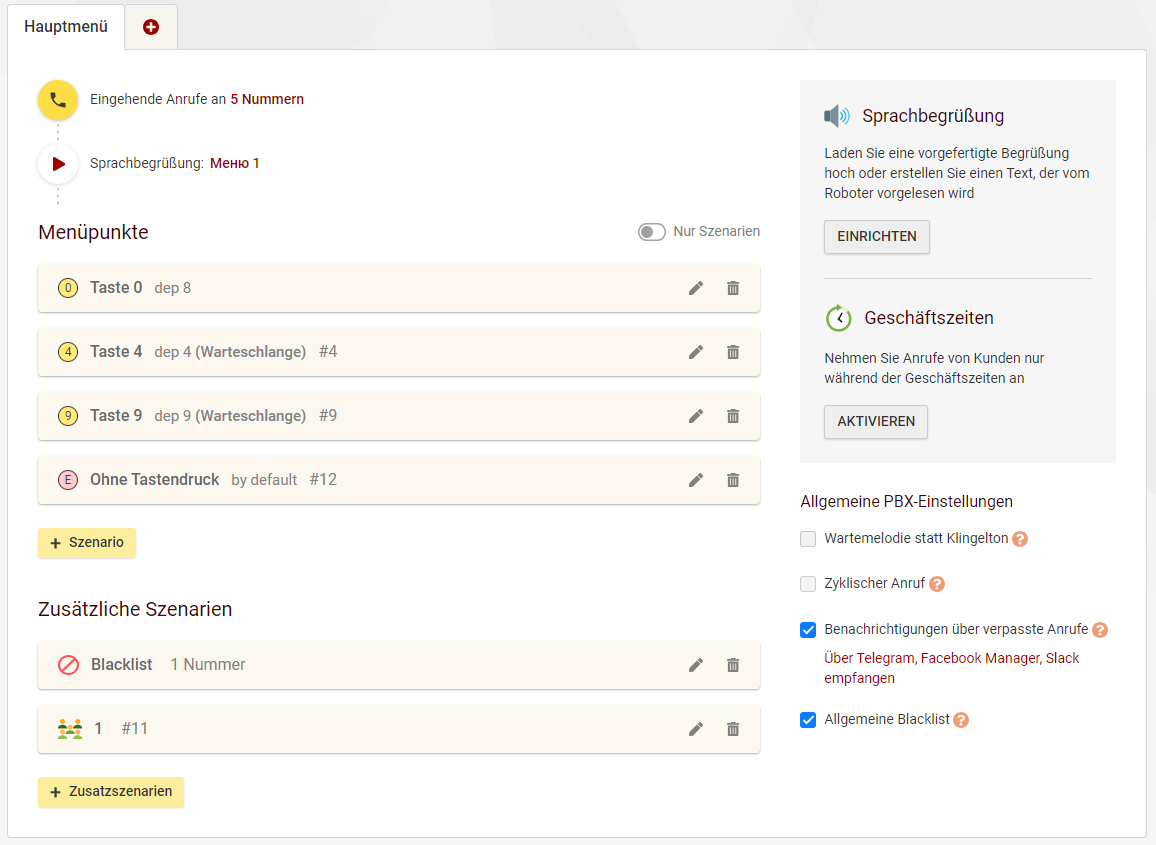Open help for Benachrichtigungen über verpasste Anrufe
Viewport: 1156px width, 845px height.
(x=1099, y=630)
